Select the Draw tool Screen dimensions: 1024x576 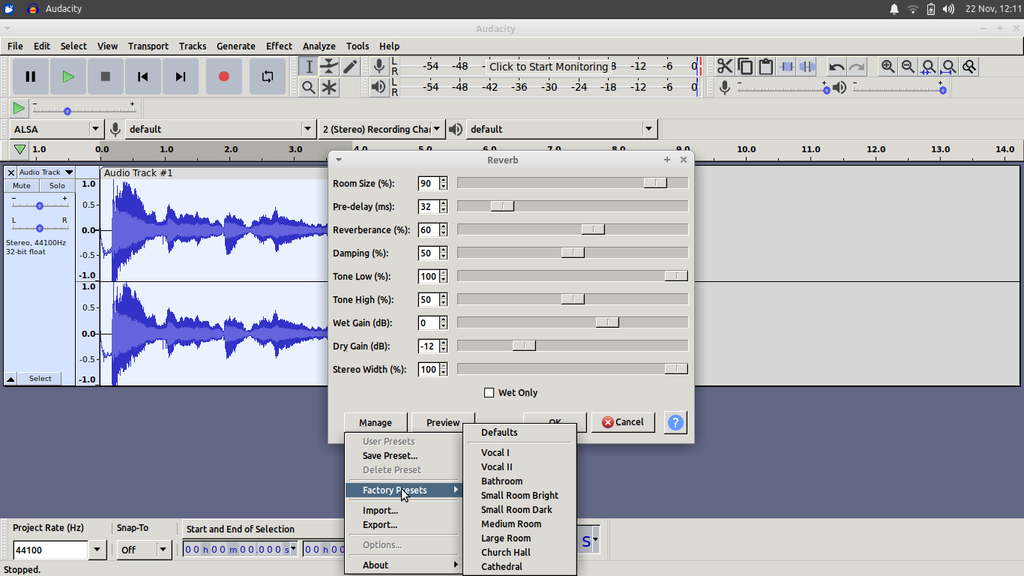pyautogui.click(x=352, y=66)
